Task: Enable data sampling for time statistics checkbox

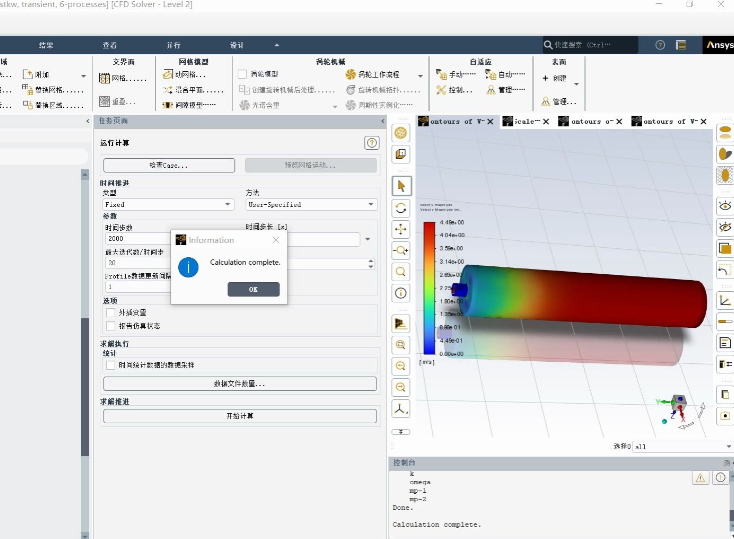Action: point(110,365)
